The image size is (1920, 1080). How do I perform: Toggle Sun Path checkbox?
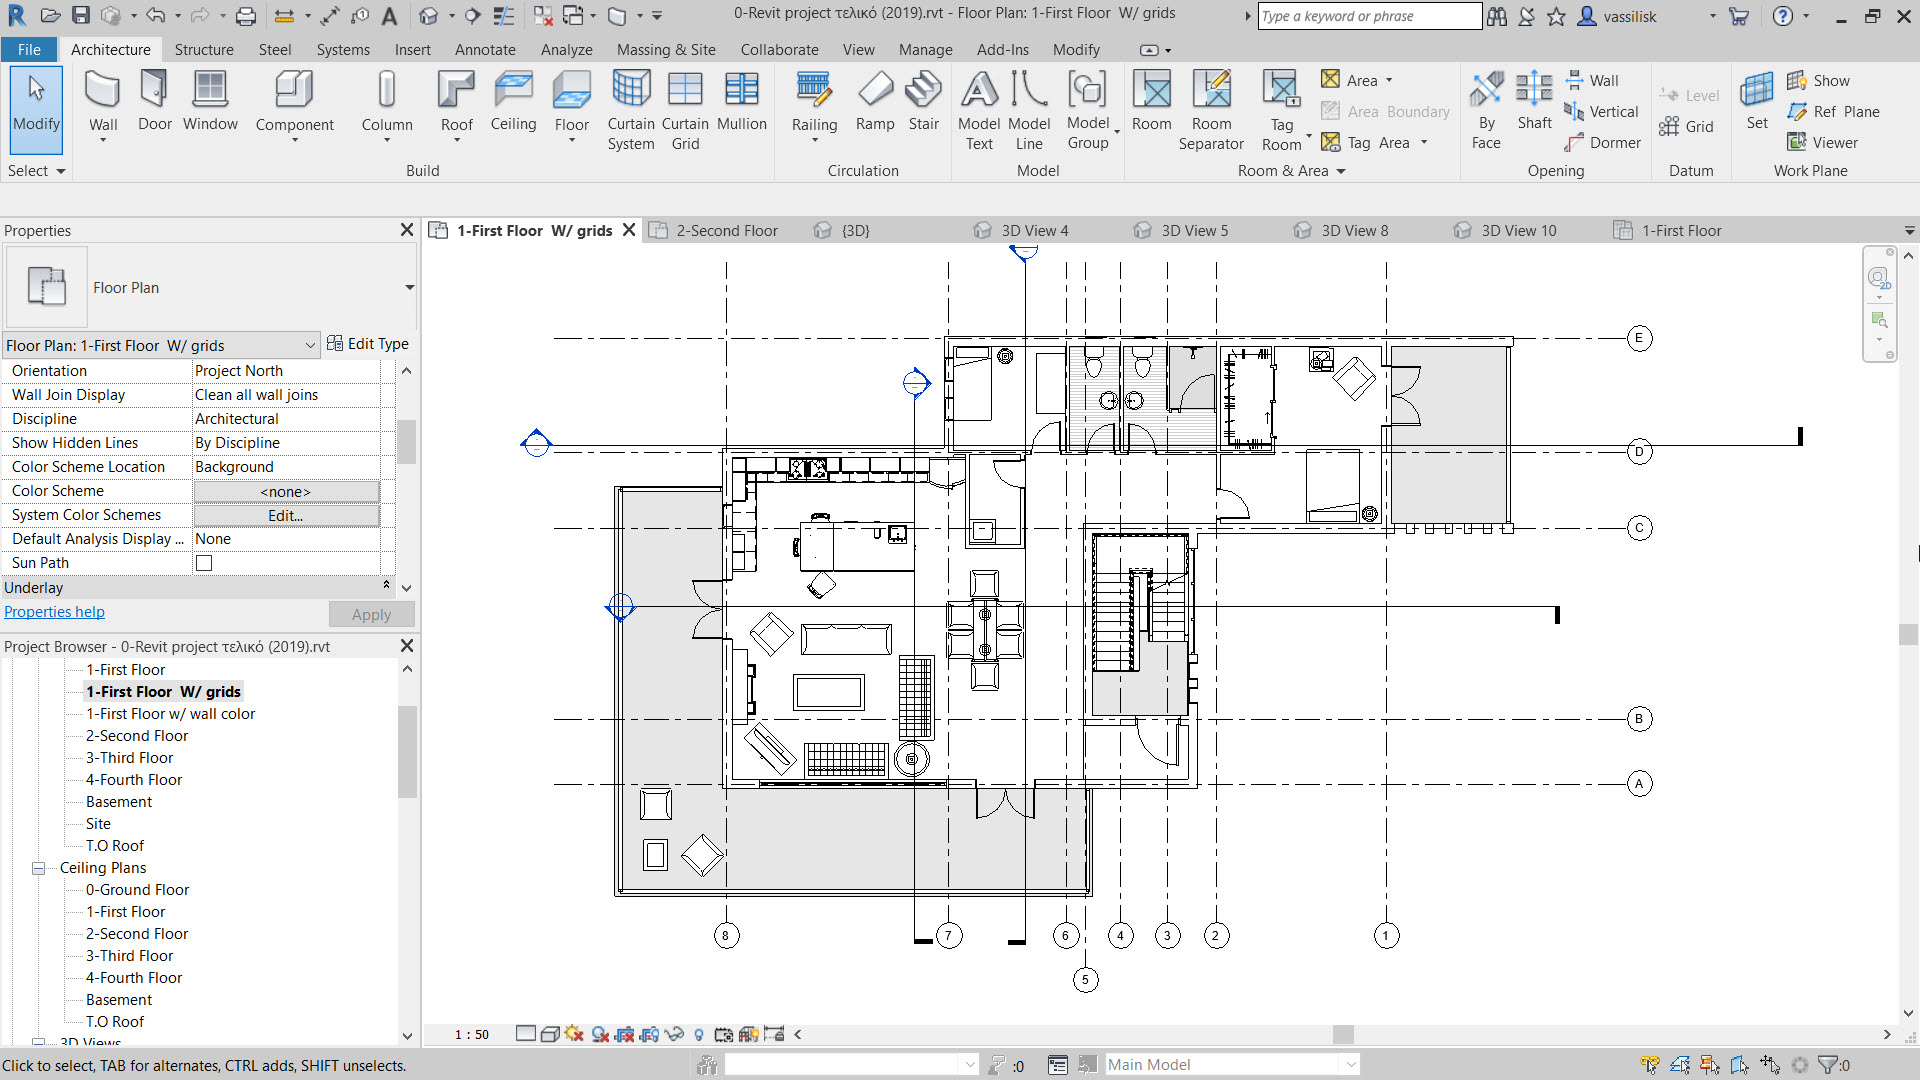point(203,562)
